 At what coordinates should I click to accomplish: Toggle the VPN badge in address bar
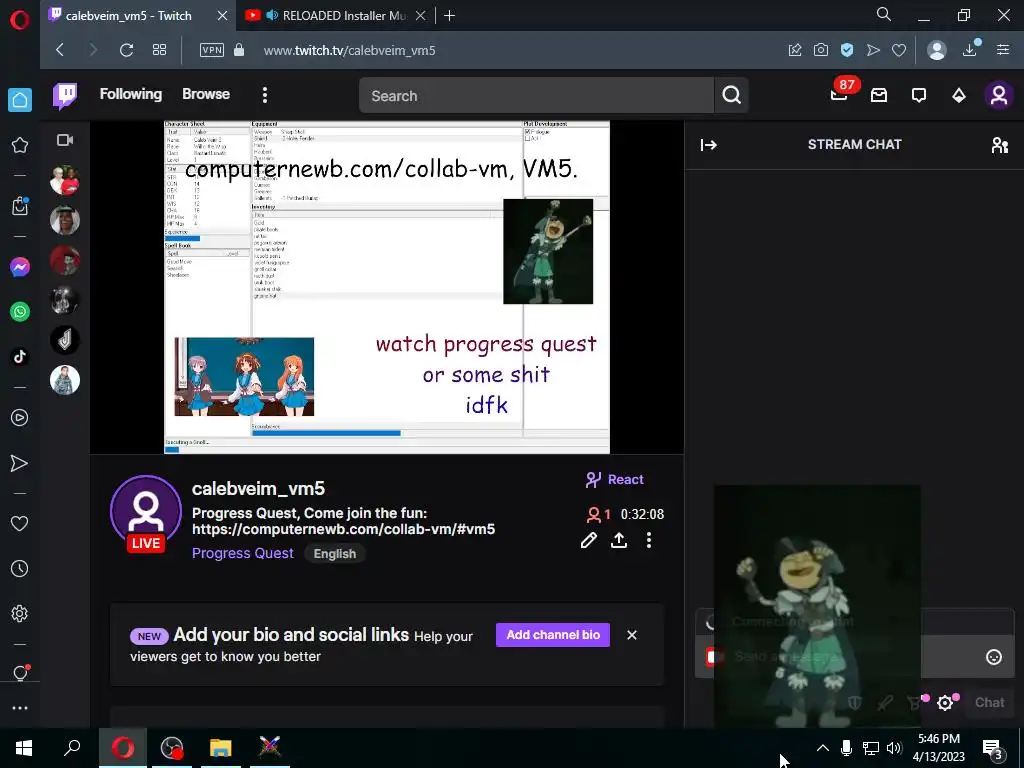click(x=212, y=50)
